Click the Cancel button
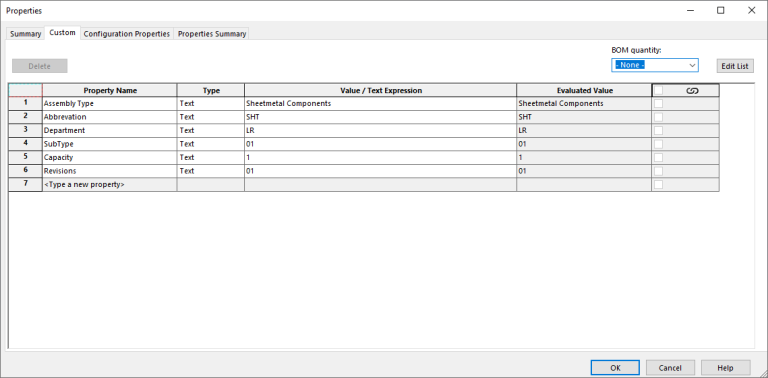This screenshot has height=378, width=768. pyautogui.click(x=670, y=368)
